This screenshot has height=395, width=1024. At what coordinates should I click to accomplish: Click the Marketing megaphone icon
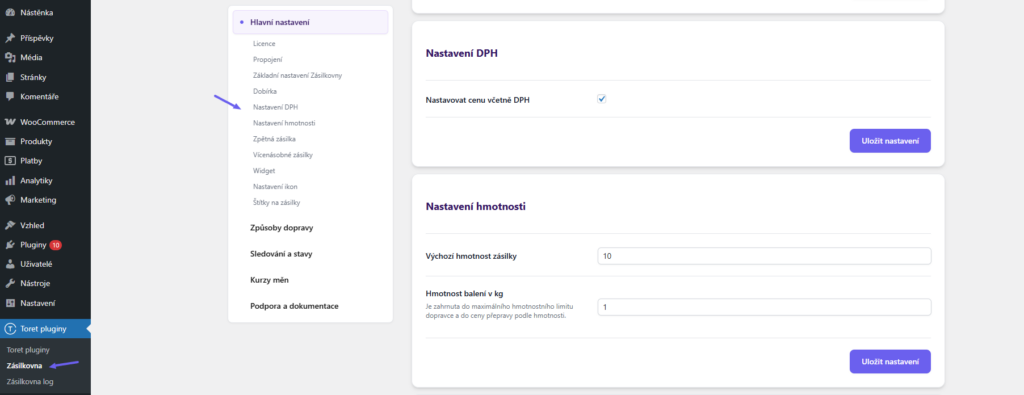click(x=10, y=200)
